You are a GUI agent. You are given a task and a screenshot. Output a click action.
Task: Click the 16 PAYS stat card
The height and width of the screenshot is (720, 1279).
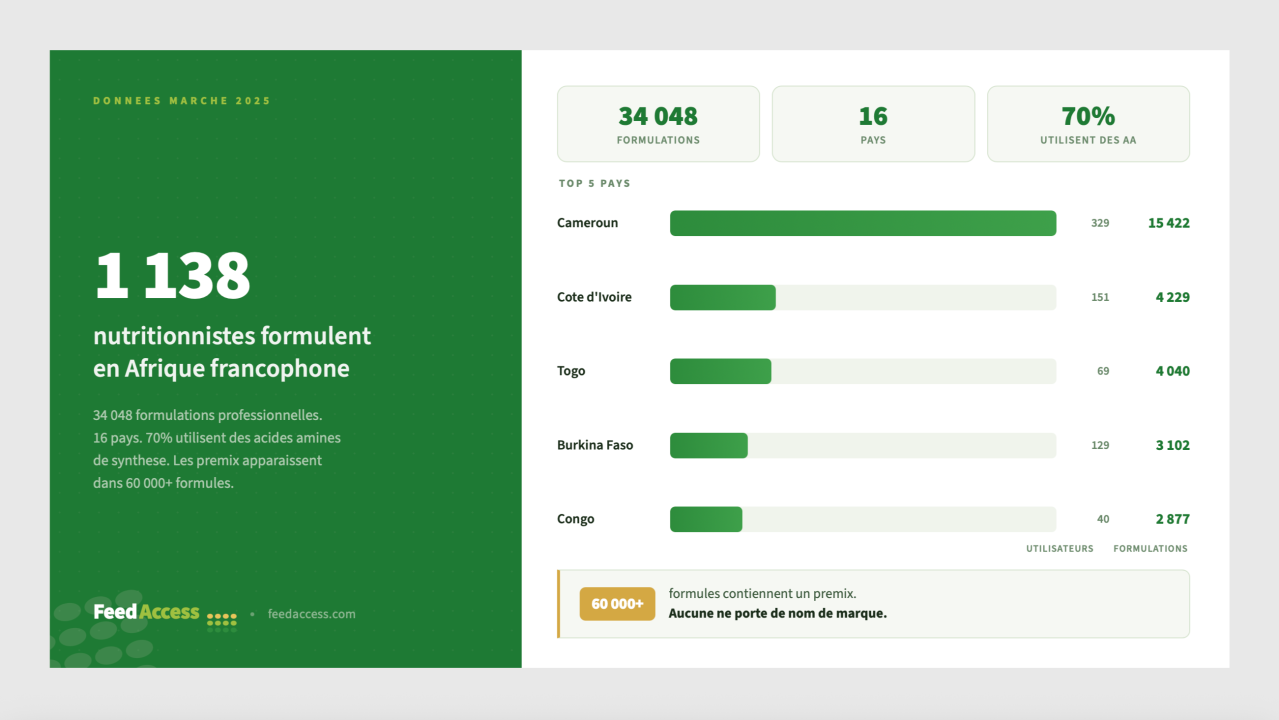click(872, 123)
